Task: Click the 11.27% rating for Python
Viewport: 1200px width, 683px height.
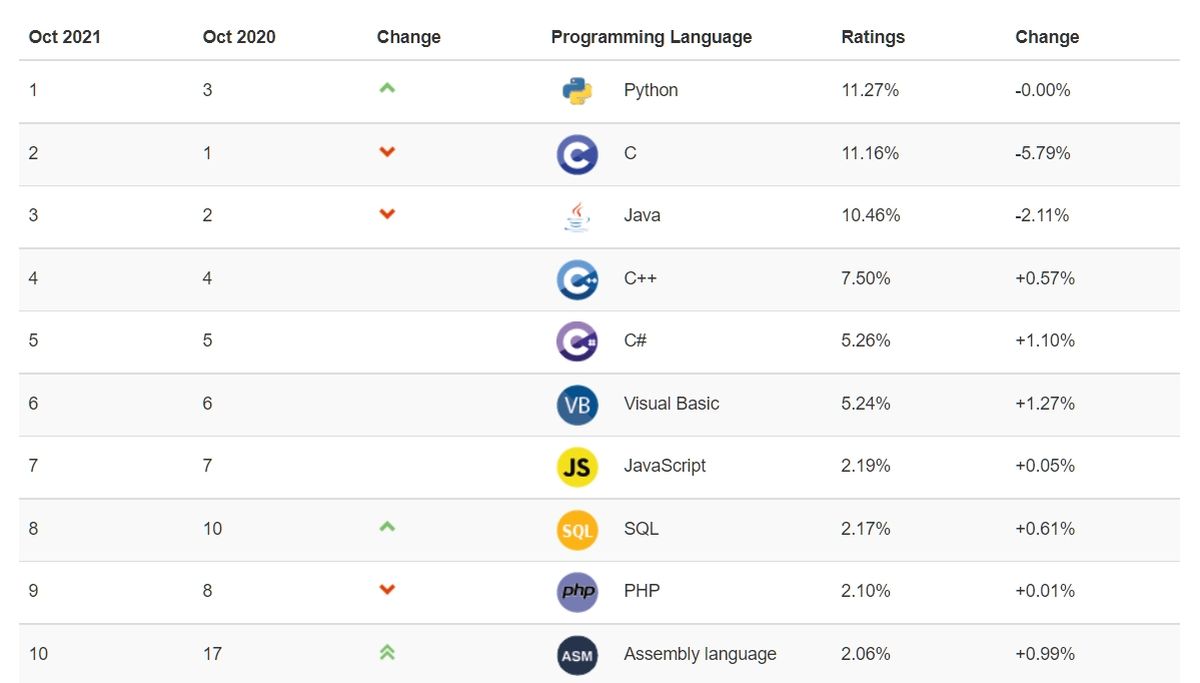Action: click(870, 90)
